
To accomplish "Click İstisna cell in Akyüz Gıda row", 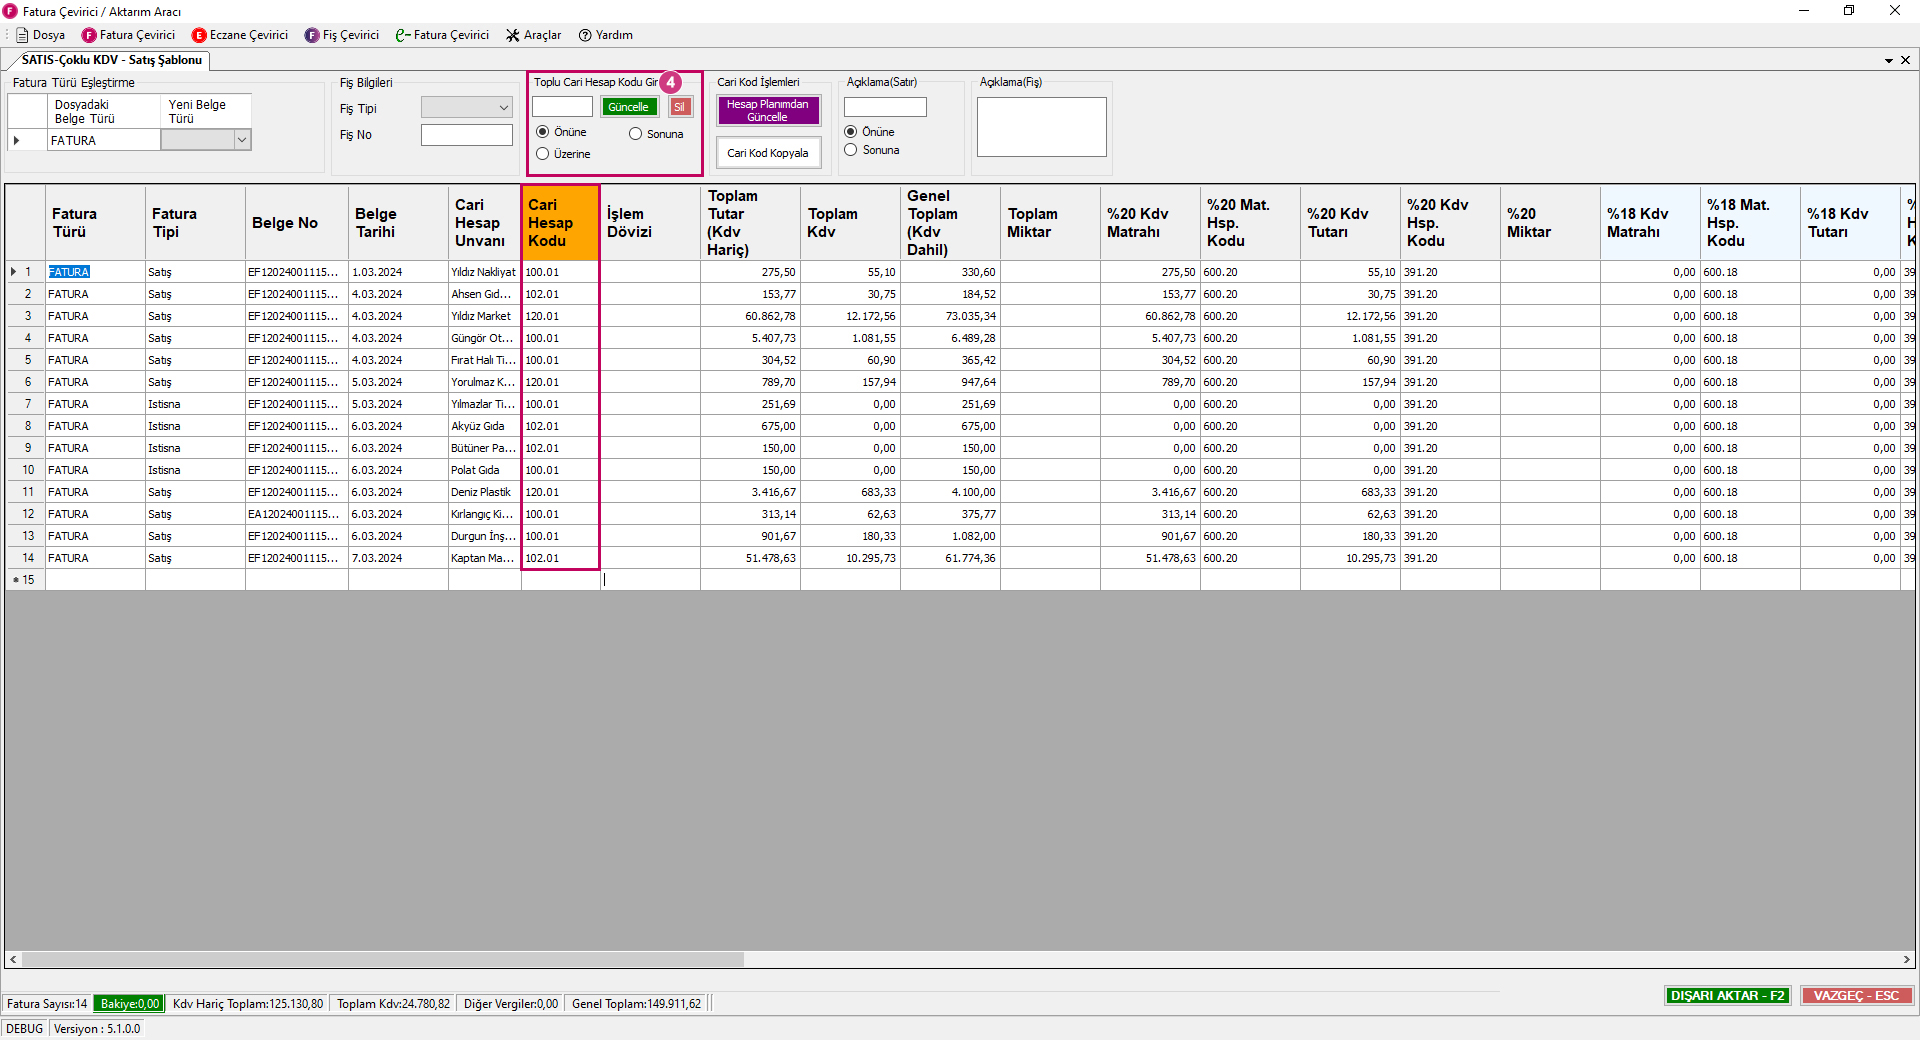I will (195, 426).
